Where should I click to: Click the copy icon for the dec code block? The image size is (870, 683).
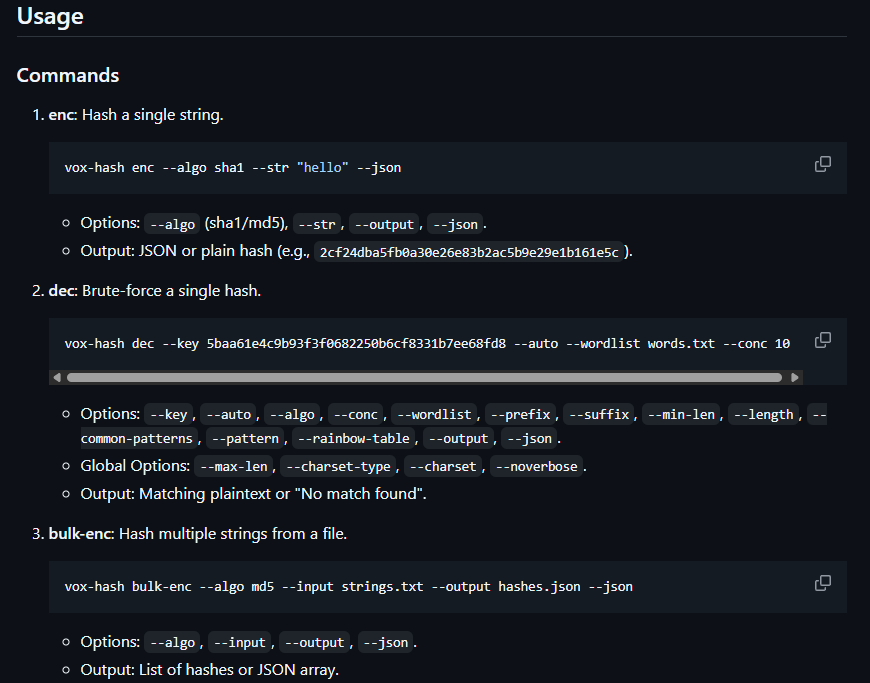point(822,340)
